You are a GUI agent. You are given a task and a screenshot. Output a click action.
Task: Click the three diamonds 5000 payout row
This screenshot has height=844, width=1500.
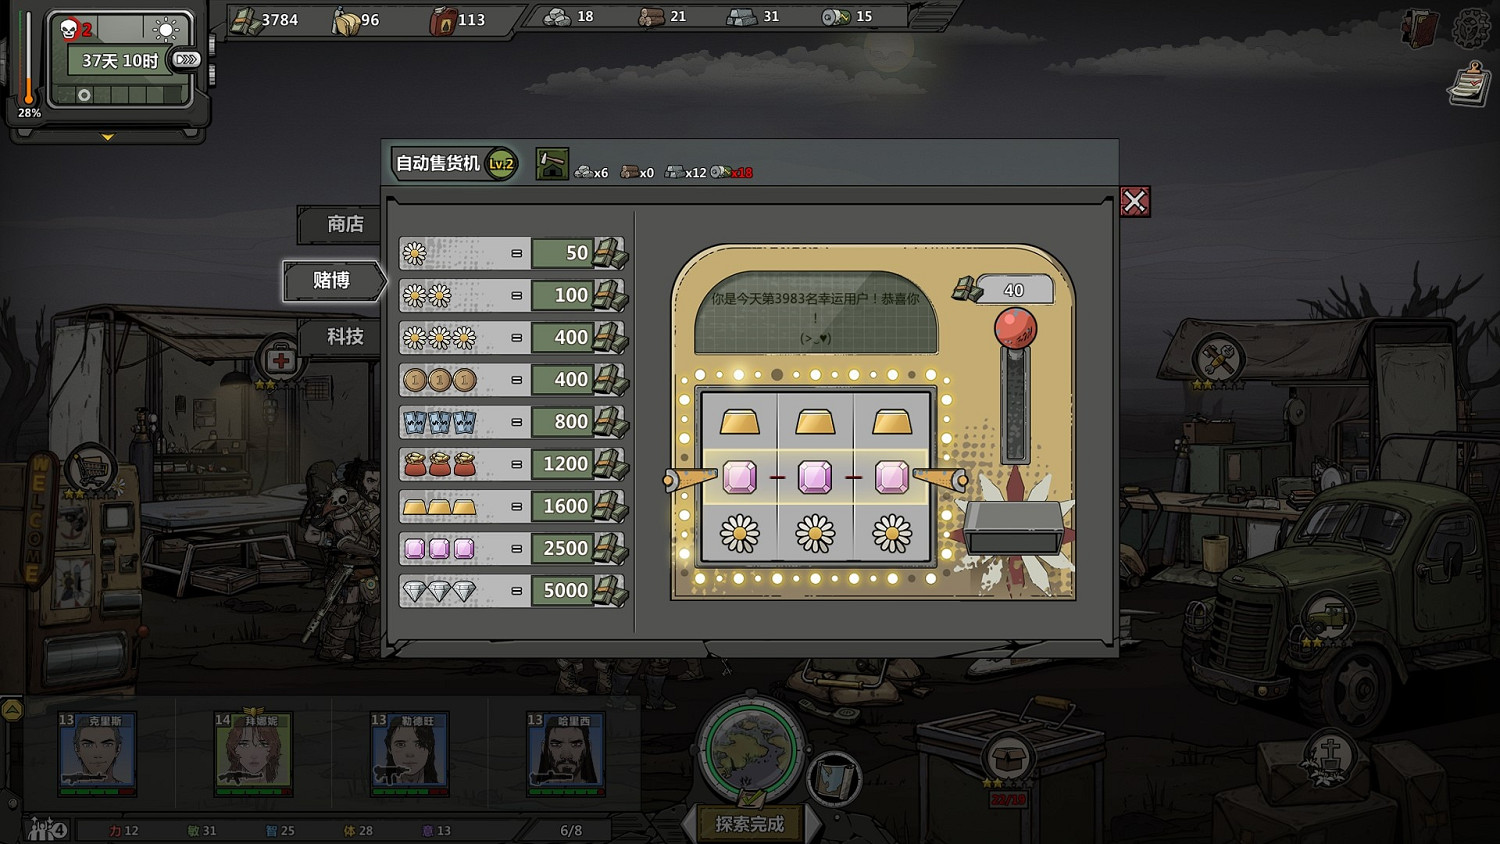click(513, 591)
